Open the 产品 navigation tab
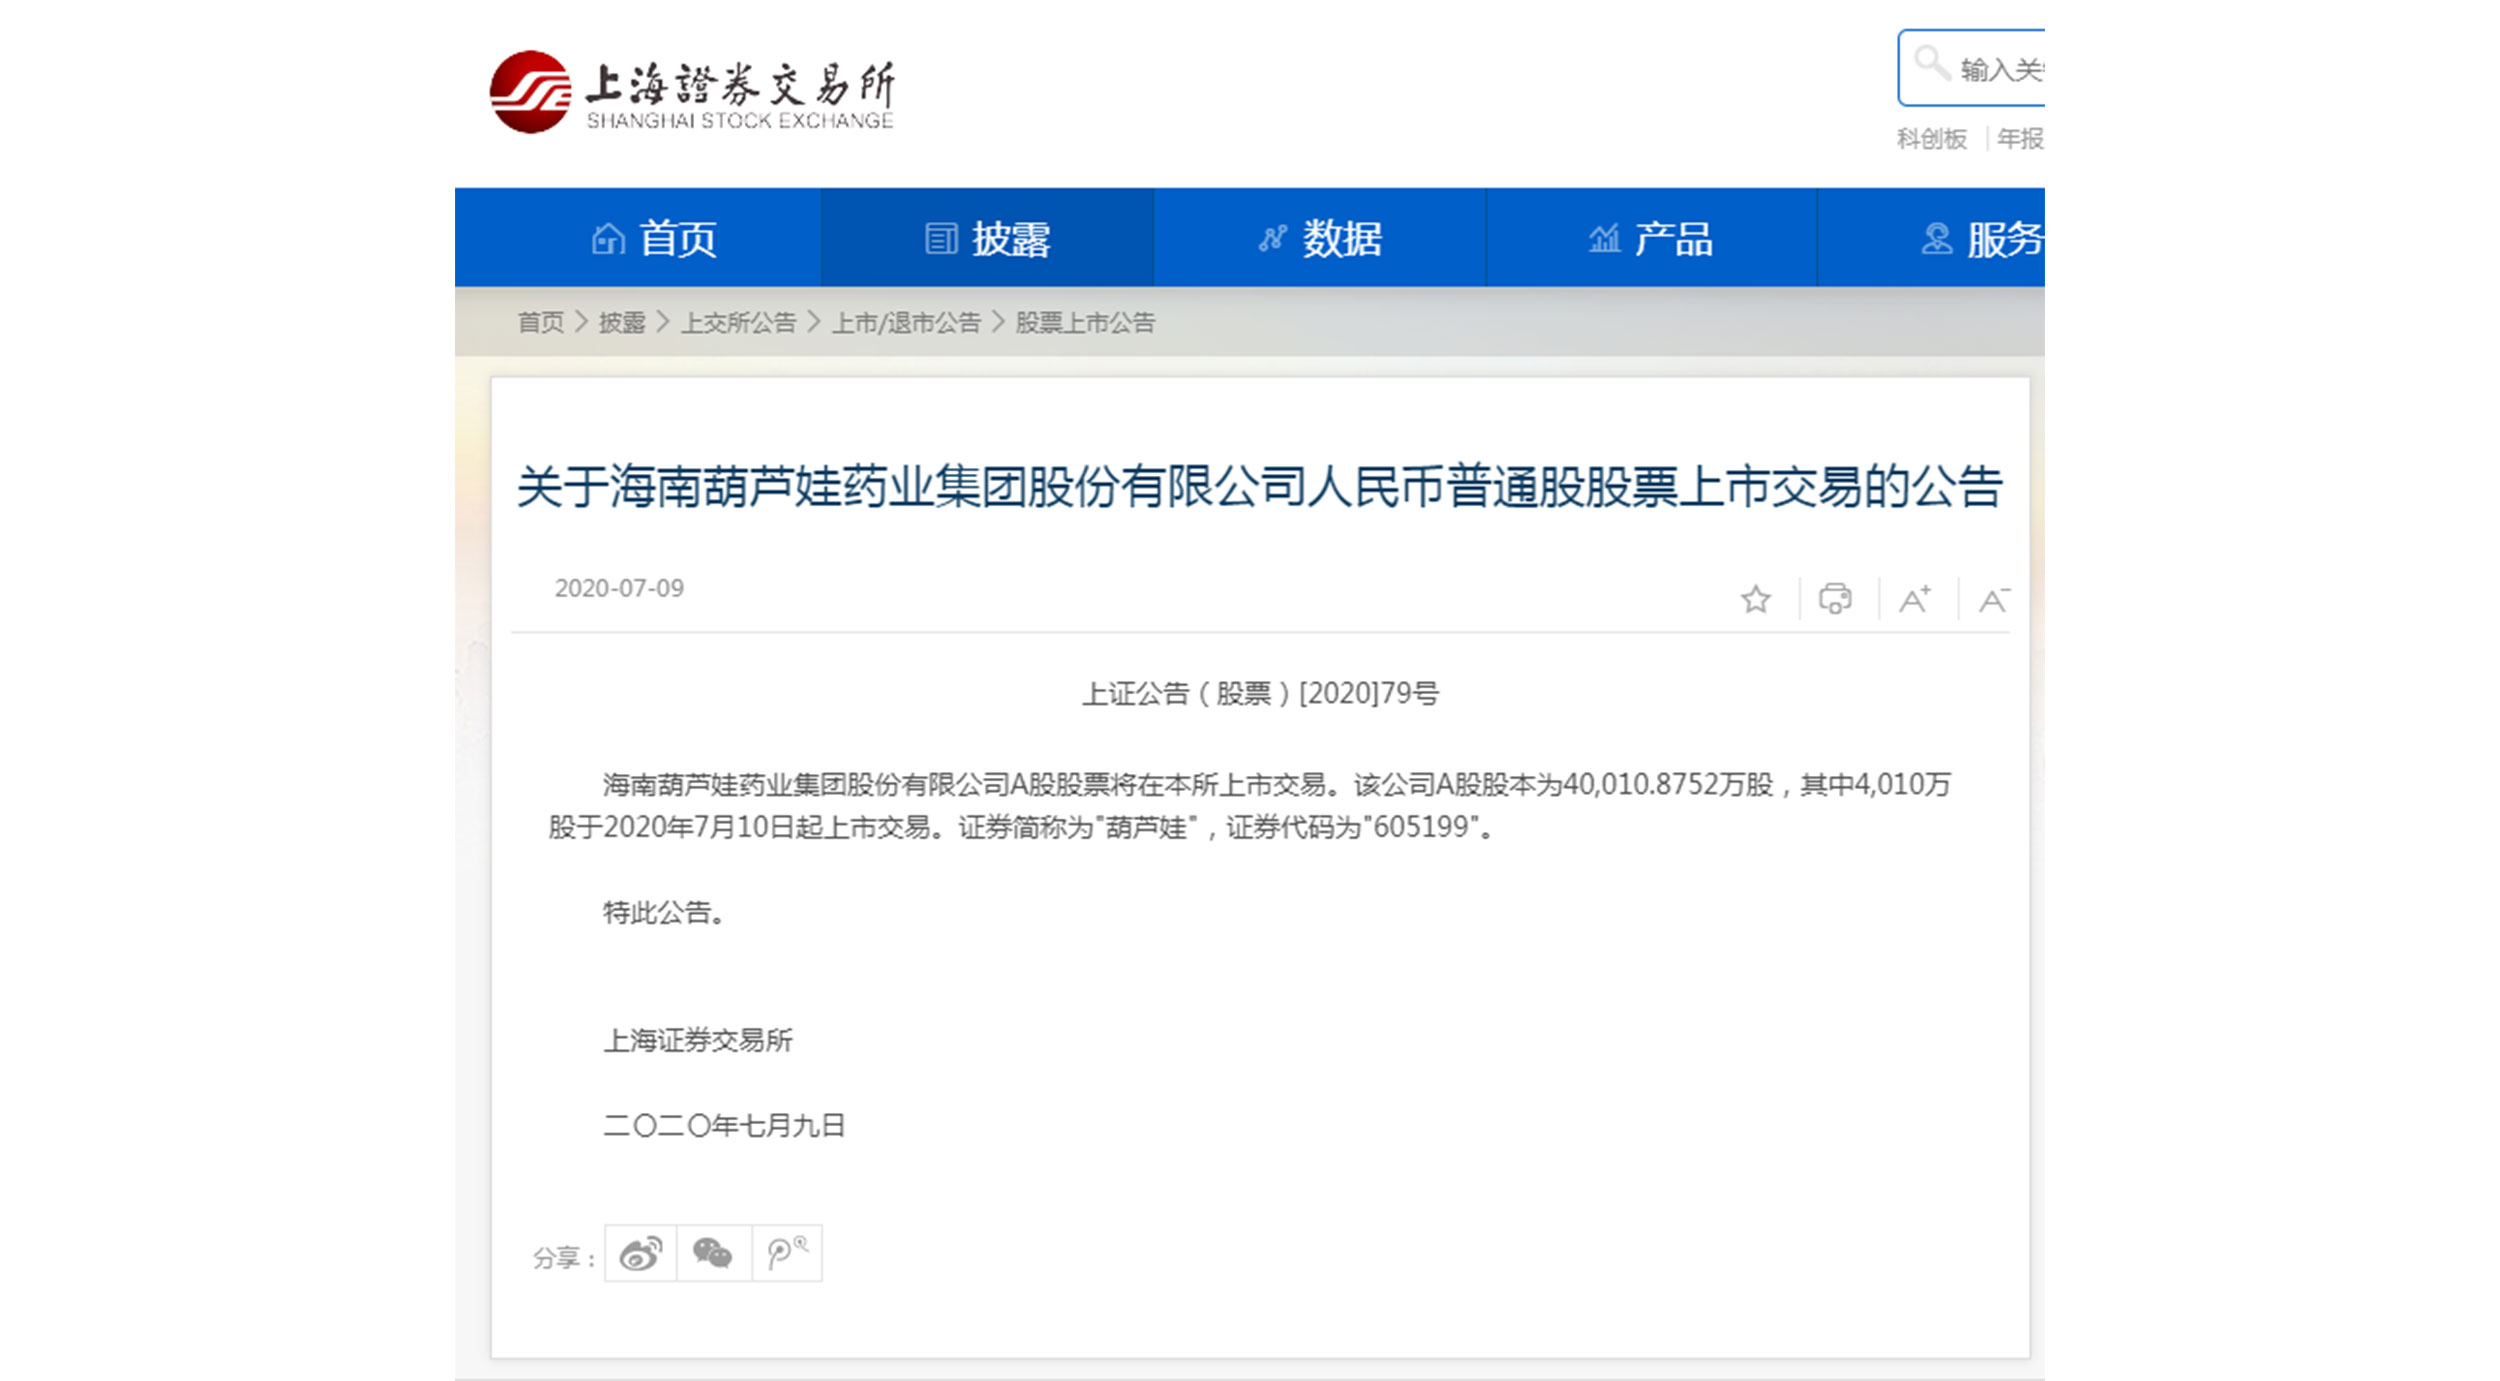This screenshot has height=1381, width=2500. click(1652, 238)
